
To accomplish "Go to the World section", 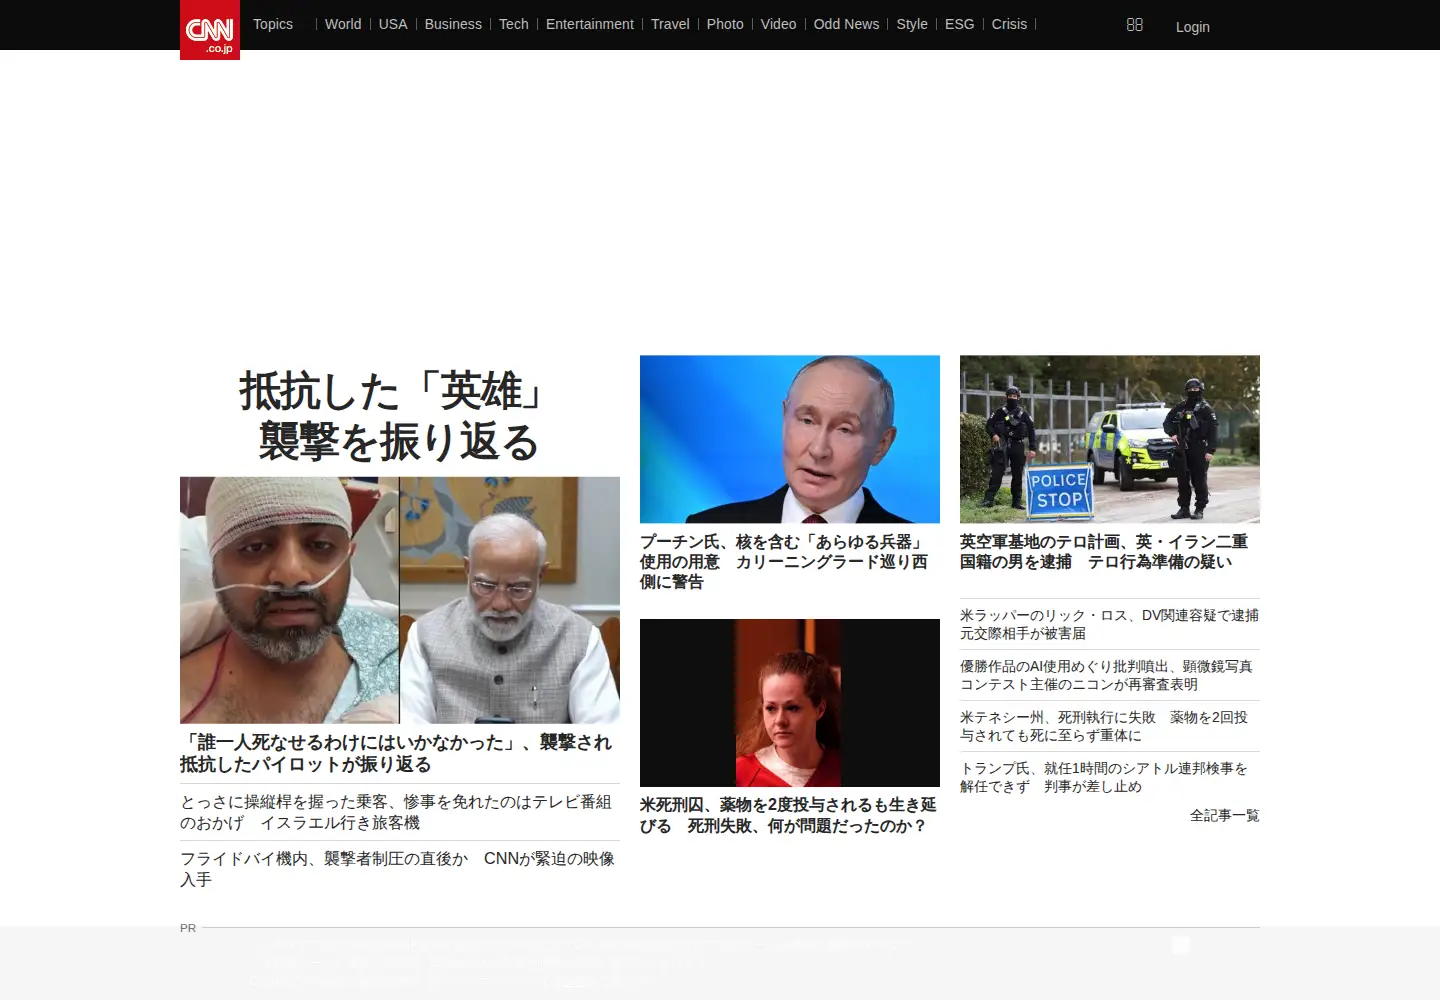I will point(343,24).
